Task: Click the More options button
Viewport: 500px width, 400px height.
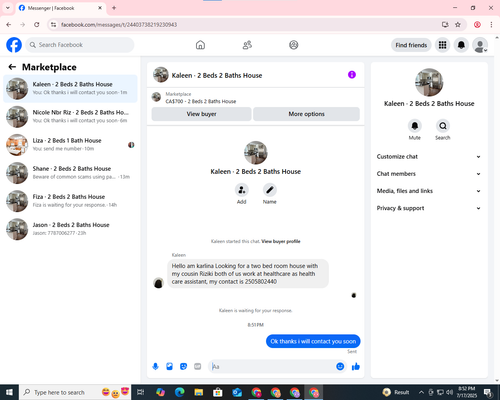Action: pos(306,114)
